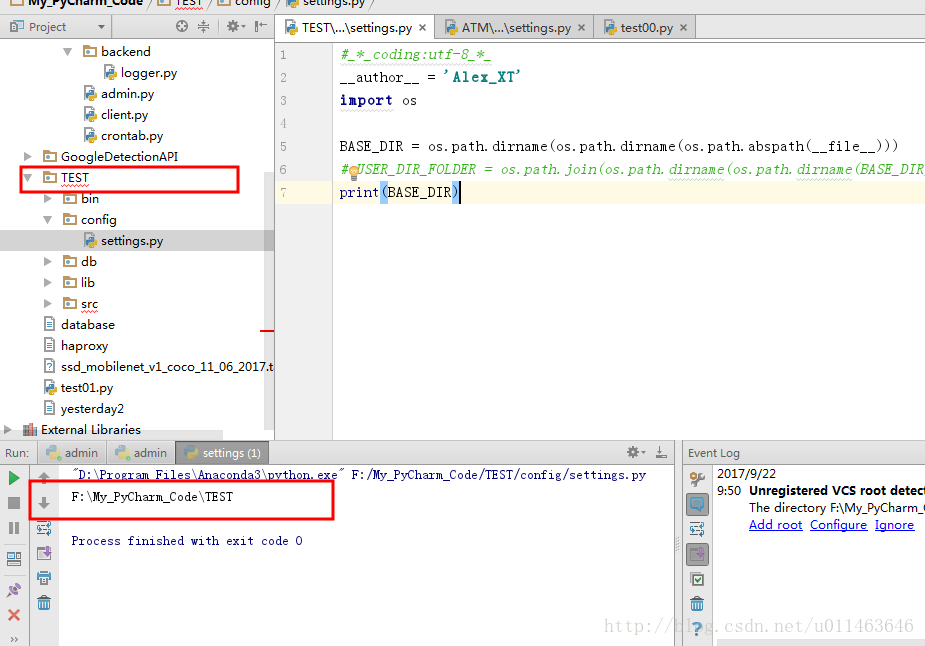Viewport: 925px width, 646px height.
Task: Close the TEST settings.py tab
Action: pyautogui.click(x=422, y=28)
